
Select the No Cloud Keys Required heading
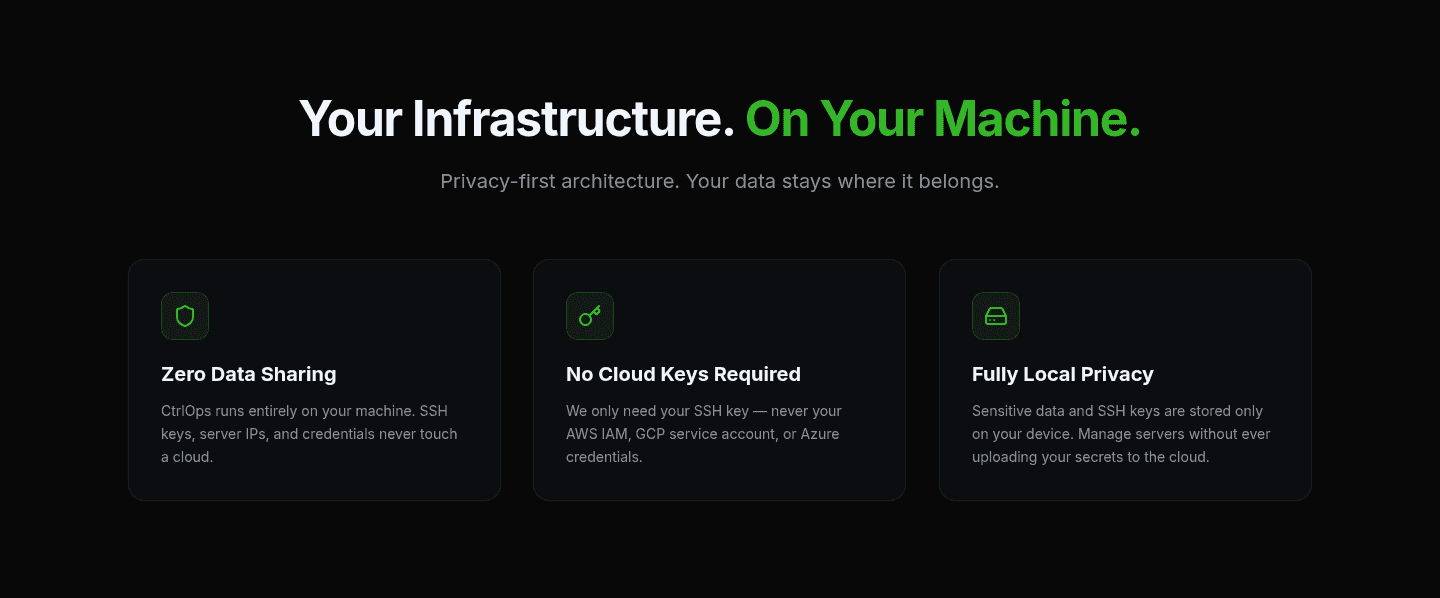coord(683,374)
